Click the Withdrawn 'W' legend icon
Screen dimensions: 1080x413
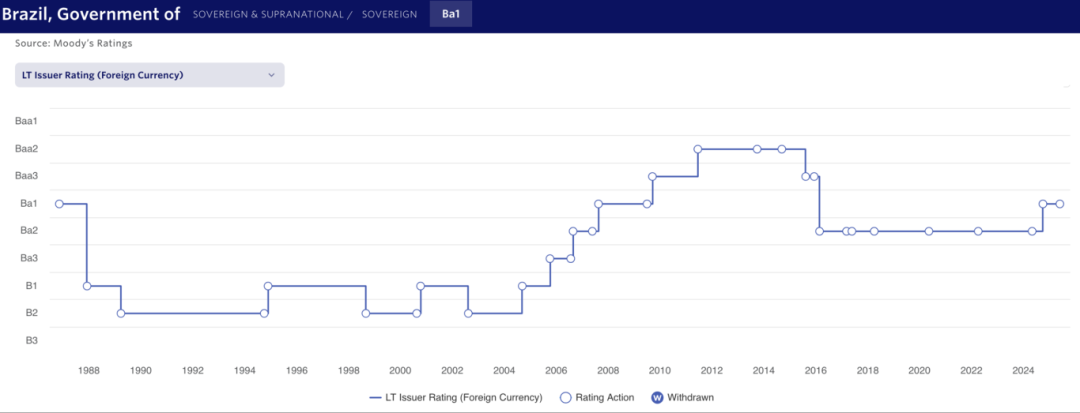(657, 397)
